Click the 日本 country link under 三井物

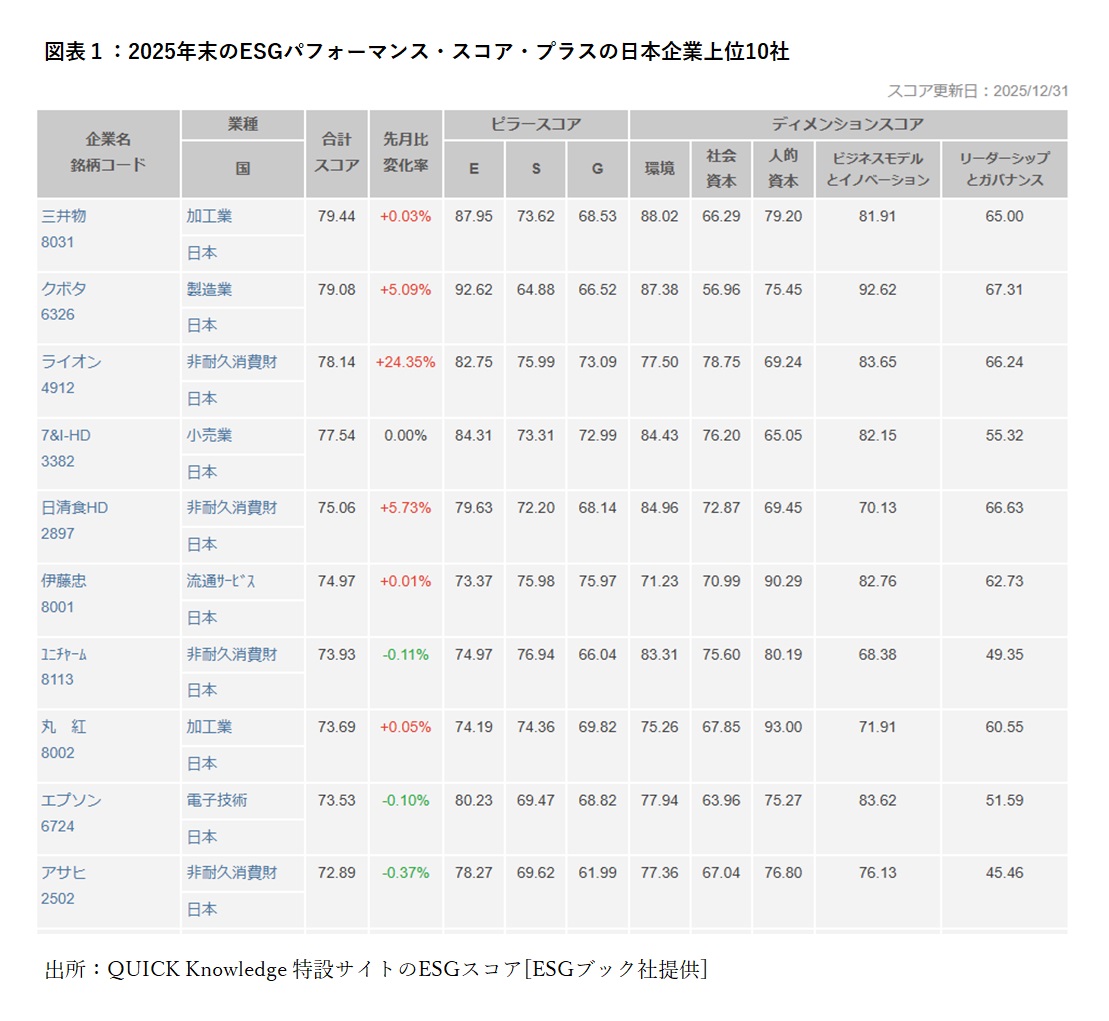[203, 252]
